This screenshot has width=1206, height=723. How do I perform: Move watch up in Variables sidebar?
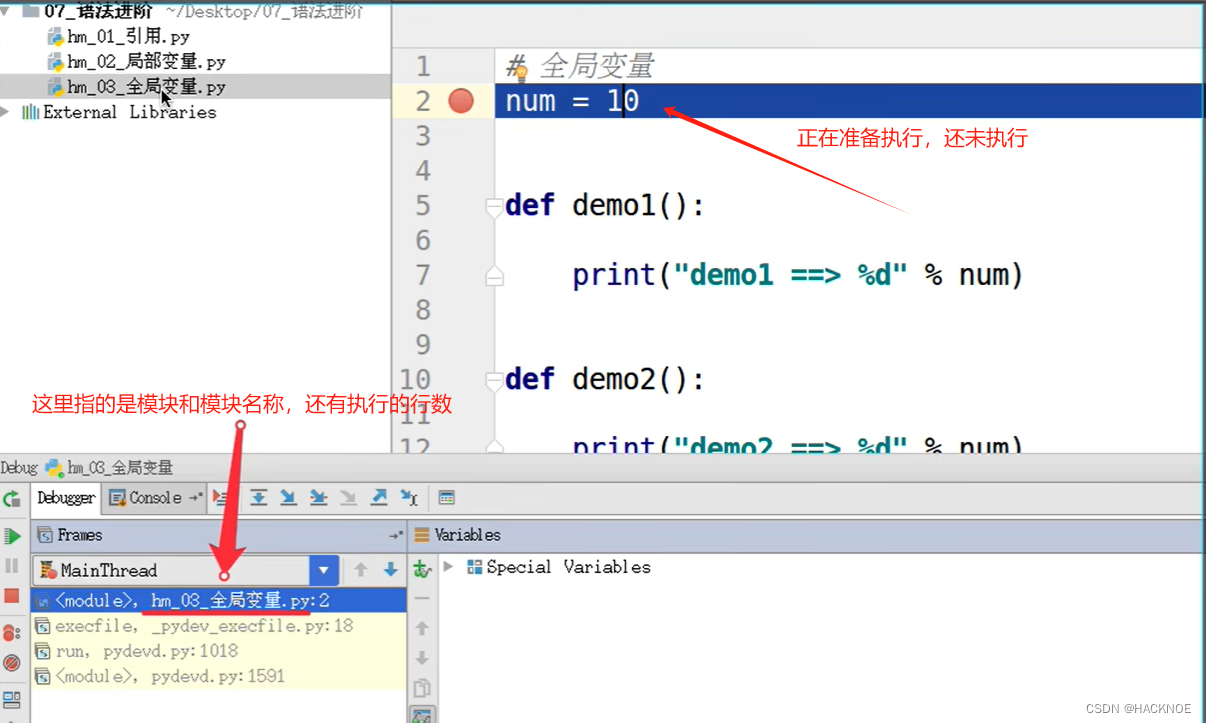(422, 628)
